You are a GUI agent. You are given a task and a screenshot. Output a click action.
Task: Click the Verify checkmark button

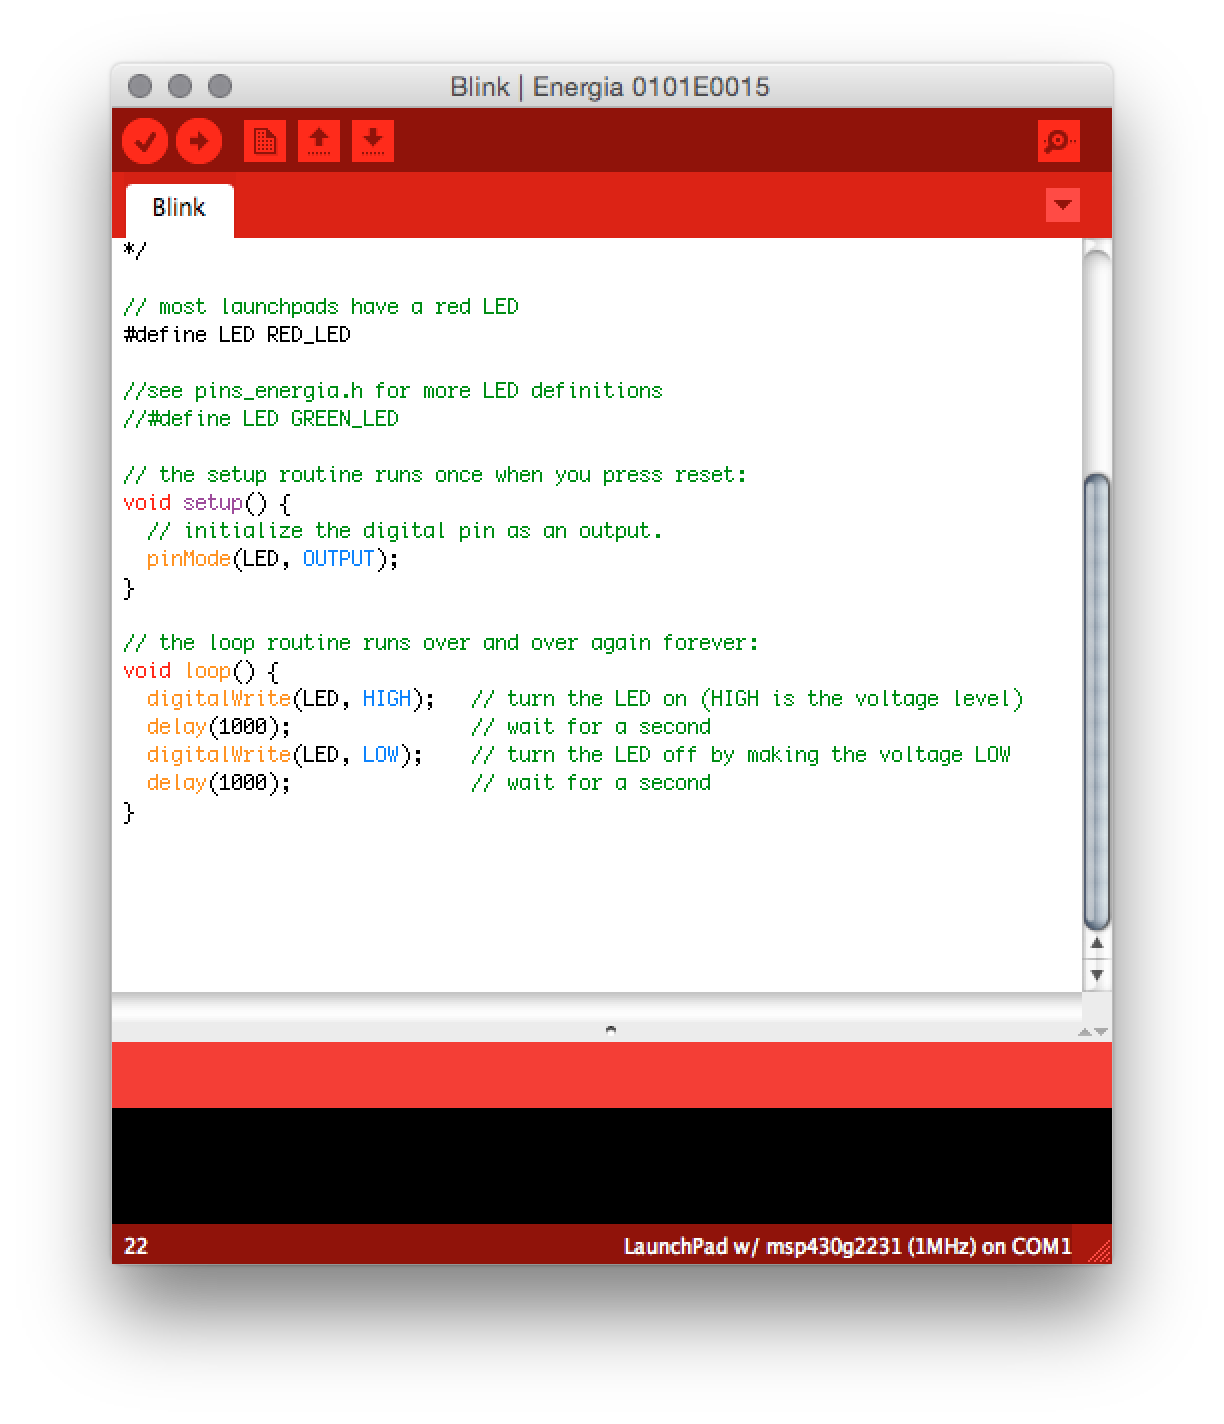pyautogui.click(x=145, y=141)
